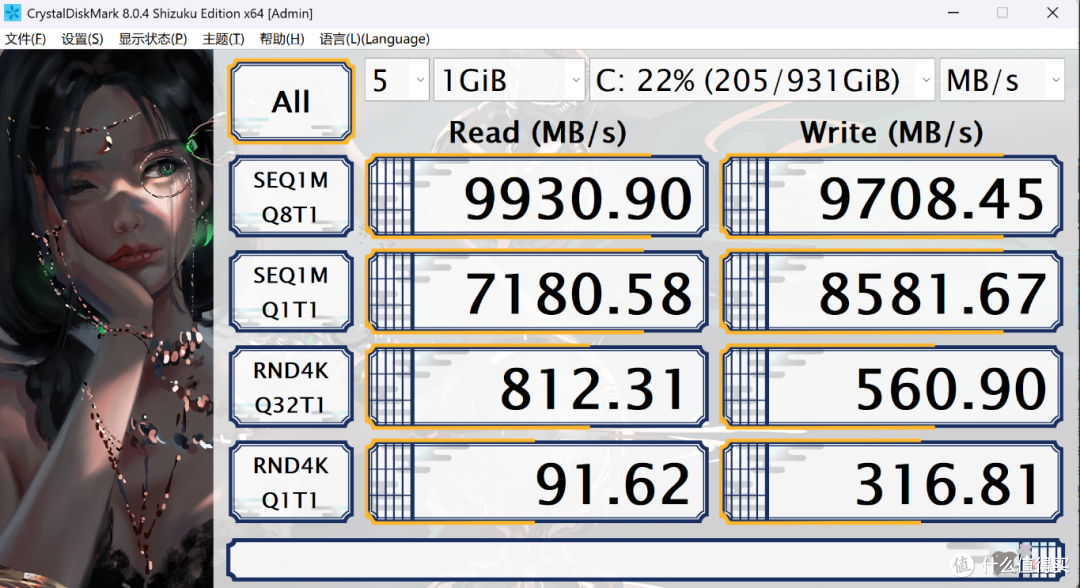
Task: Click the SEQ1M Q1T1 write value 8581.67
Action: click(x=891, y=292)
